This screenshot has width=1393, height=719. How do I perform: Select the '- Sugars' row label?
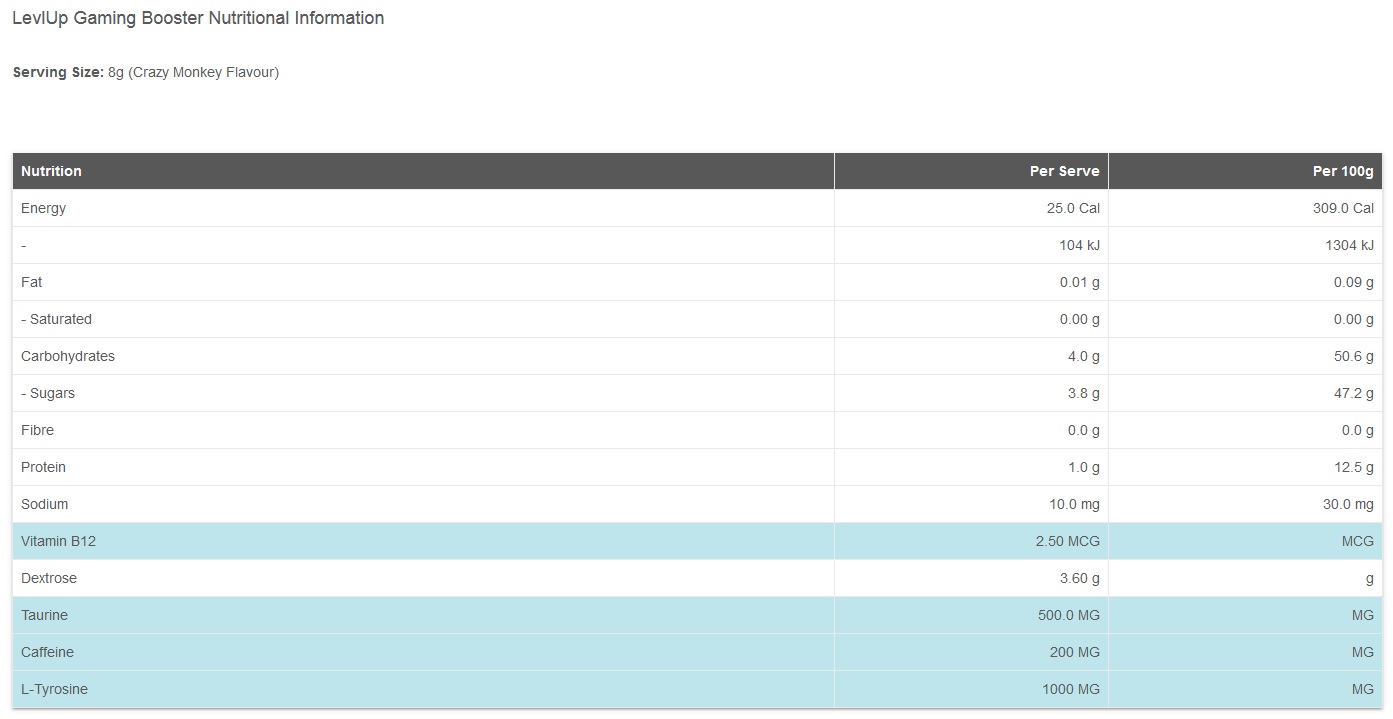point(48,393)
